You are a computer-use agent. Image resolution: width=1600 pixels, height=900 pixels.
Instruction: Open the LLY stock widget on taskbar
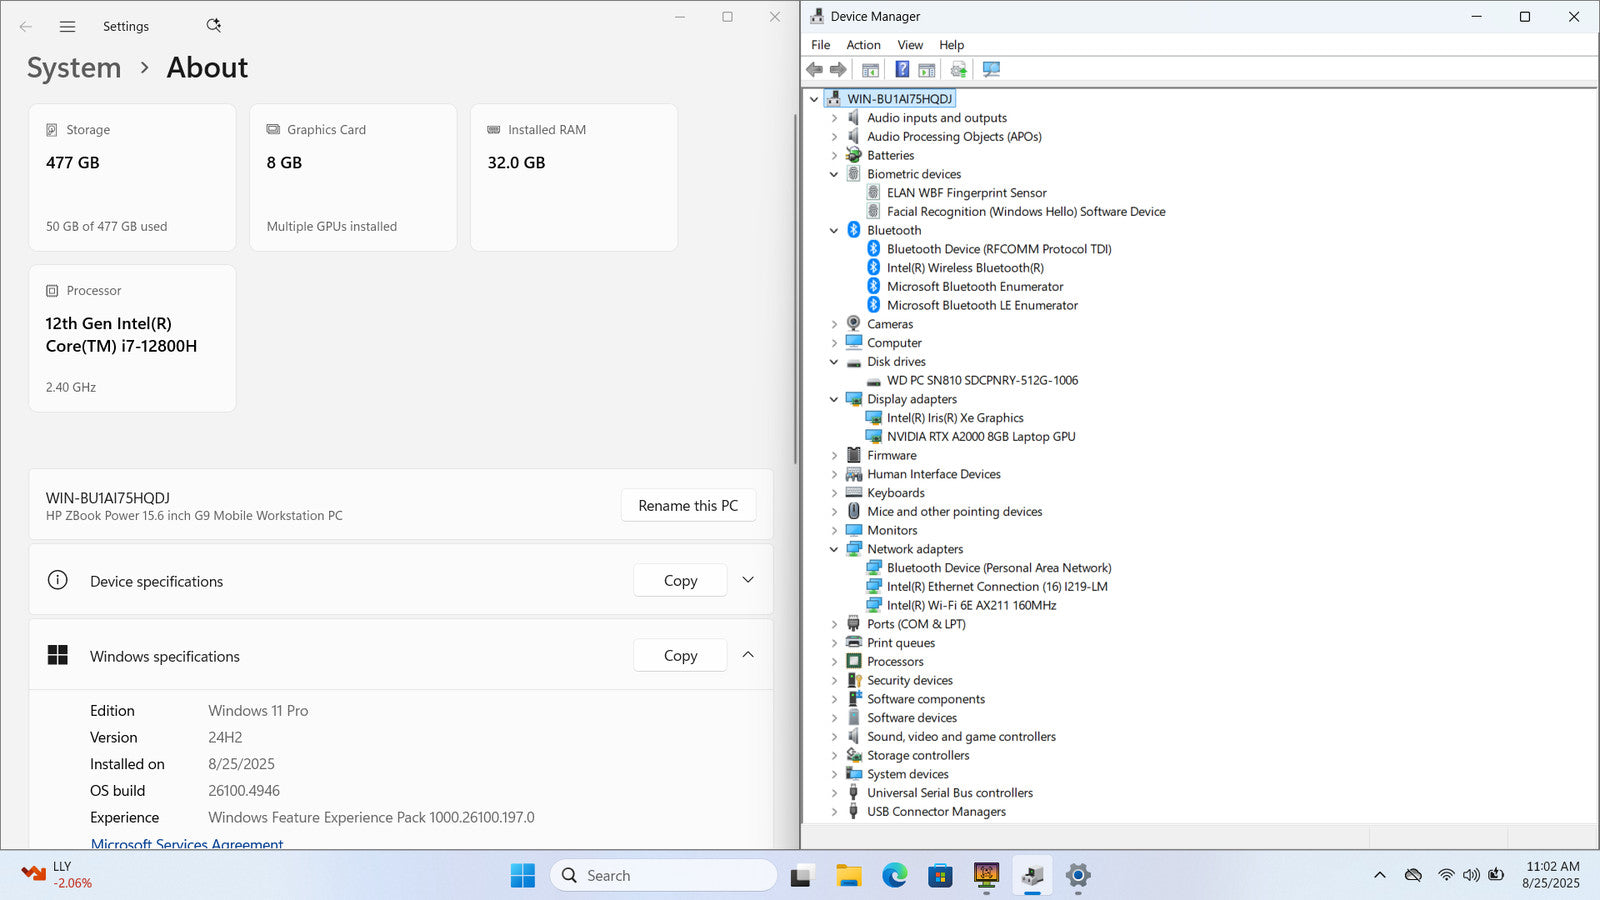(58, 875)
